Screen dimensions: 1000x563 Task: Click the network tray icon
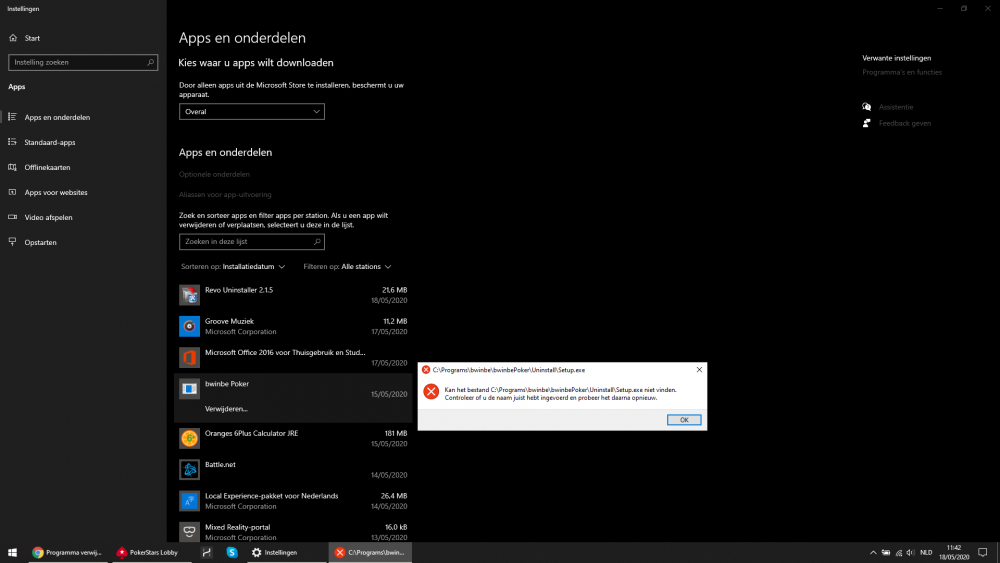[899, 553]
